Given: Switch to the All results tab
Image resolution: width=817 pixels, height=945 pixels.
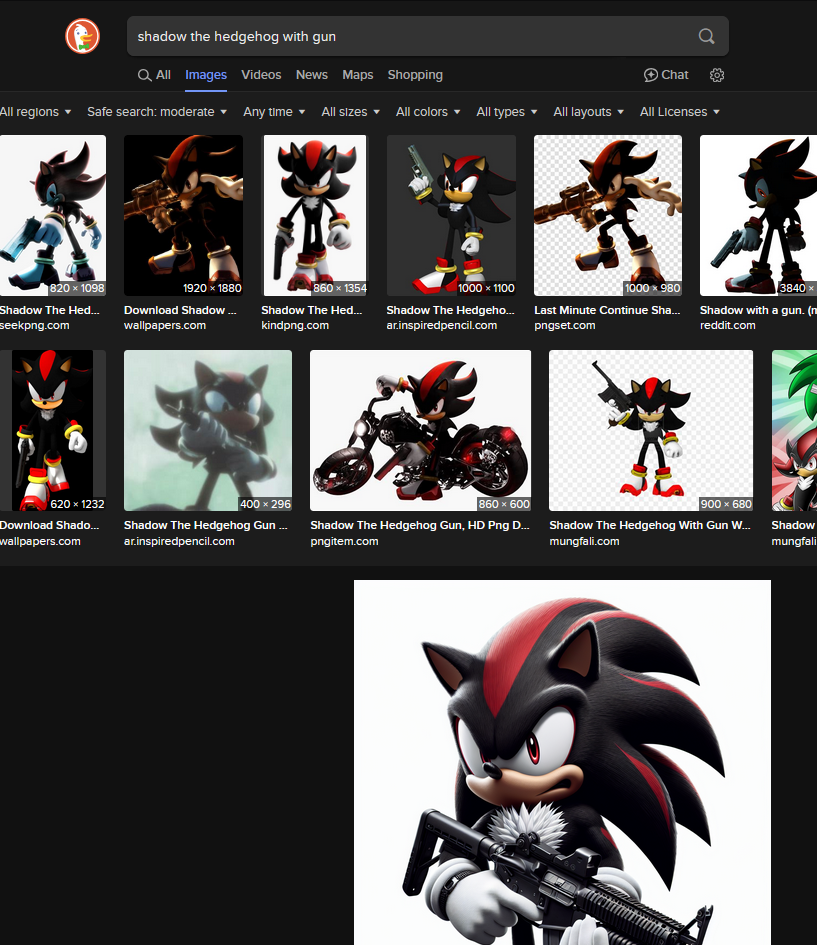Looking at the screenshot, I should (154, 75).
